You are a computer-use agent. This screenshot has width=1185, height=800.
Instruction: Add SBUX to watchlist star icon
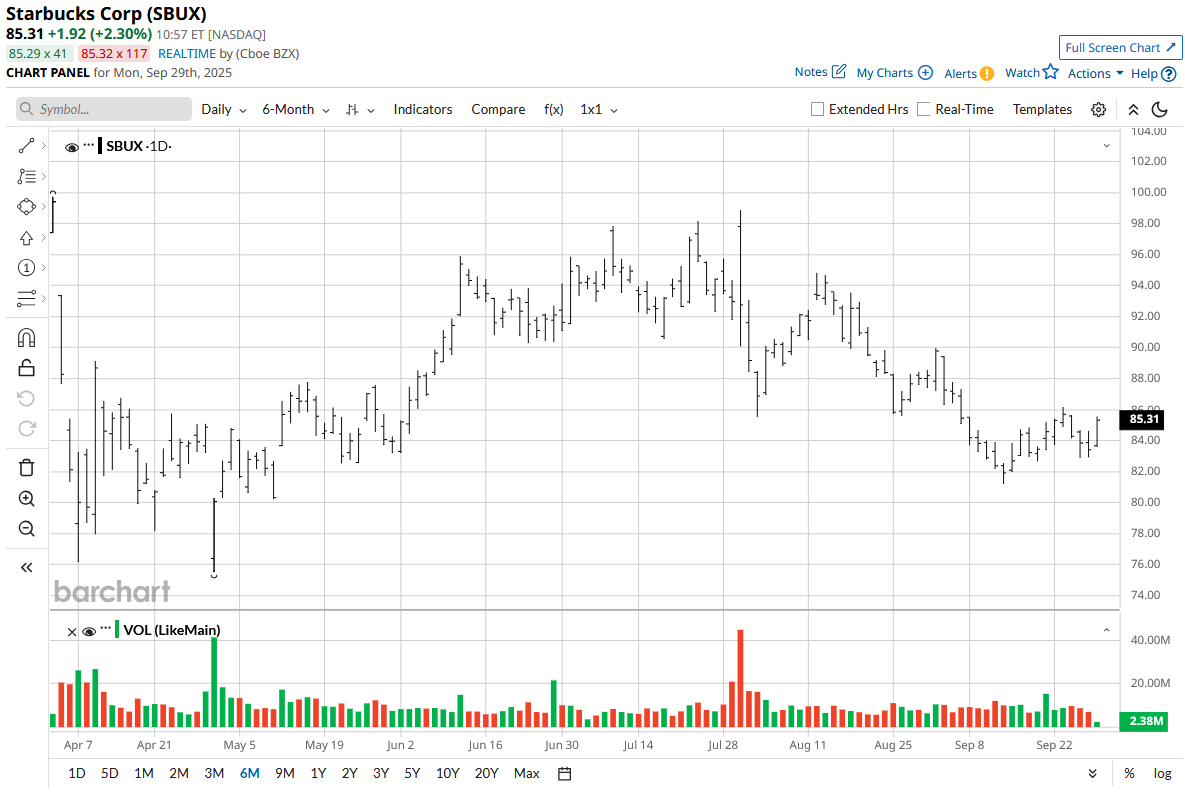tap(1050, 72)
